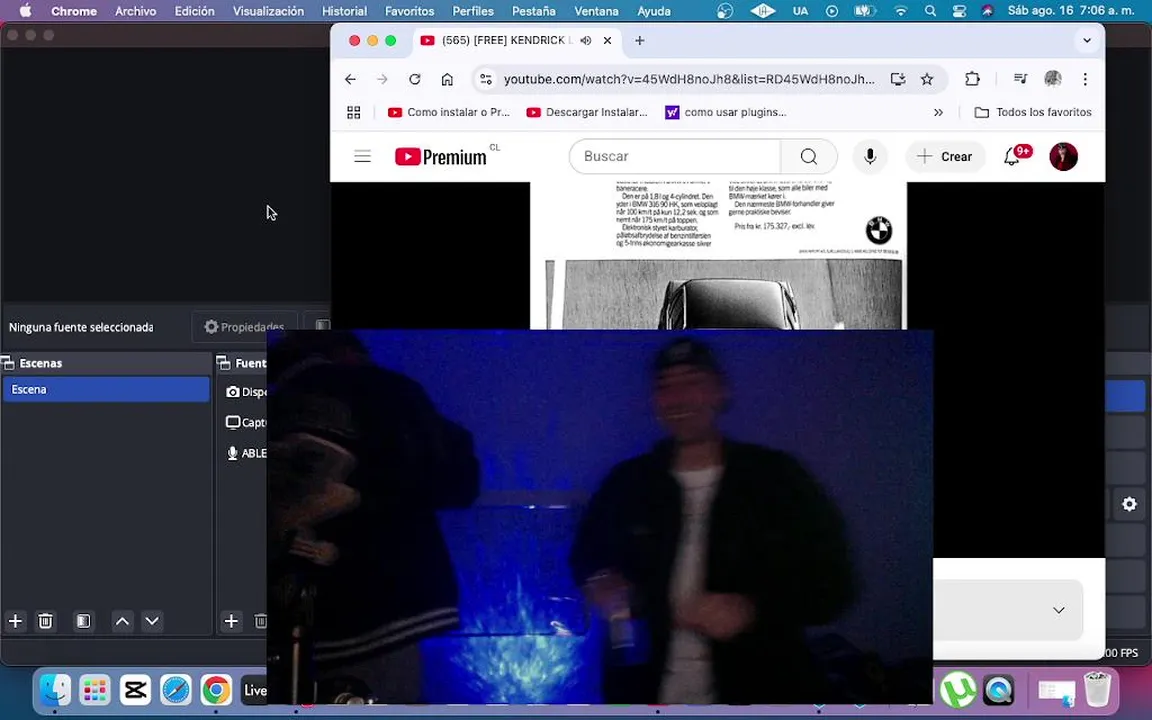This screenshot has width=1152, height=720.
Task: Start YouTube voice search microphone
Action: 870,156
